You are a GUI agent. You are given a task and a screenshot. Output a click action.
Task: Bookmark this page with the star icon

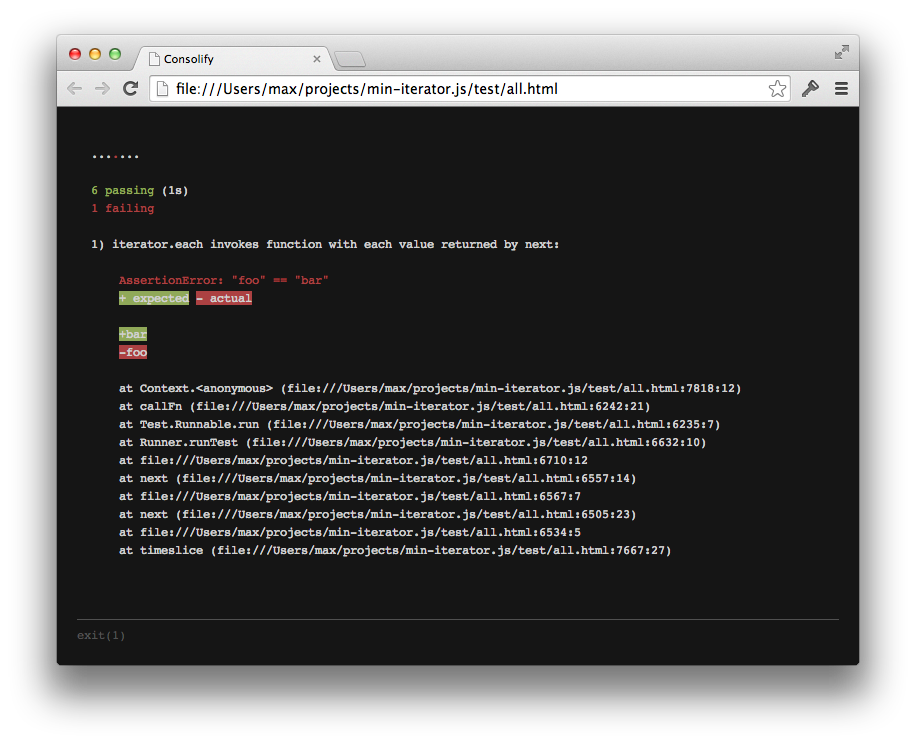click(x=777, y=89)
